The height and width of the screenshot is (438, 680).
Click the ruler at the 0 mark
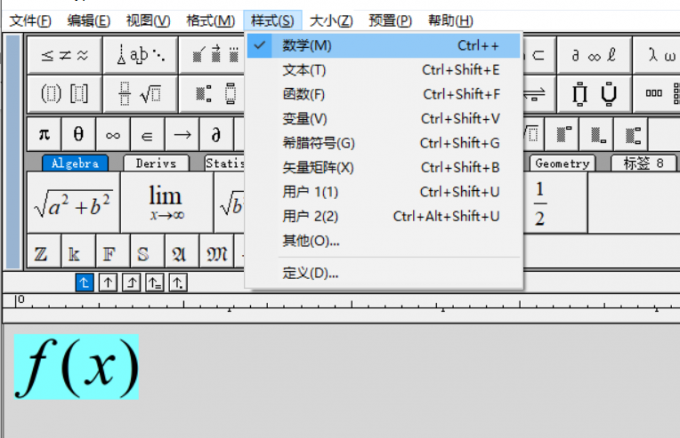(x=18, y=301)
